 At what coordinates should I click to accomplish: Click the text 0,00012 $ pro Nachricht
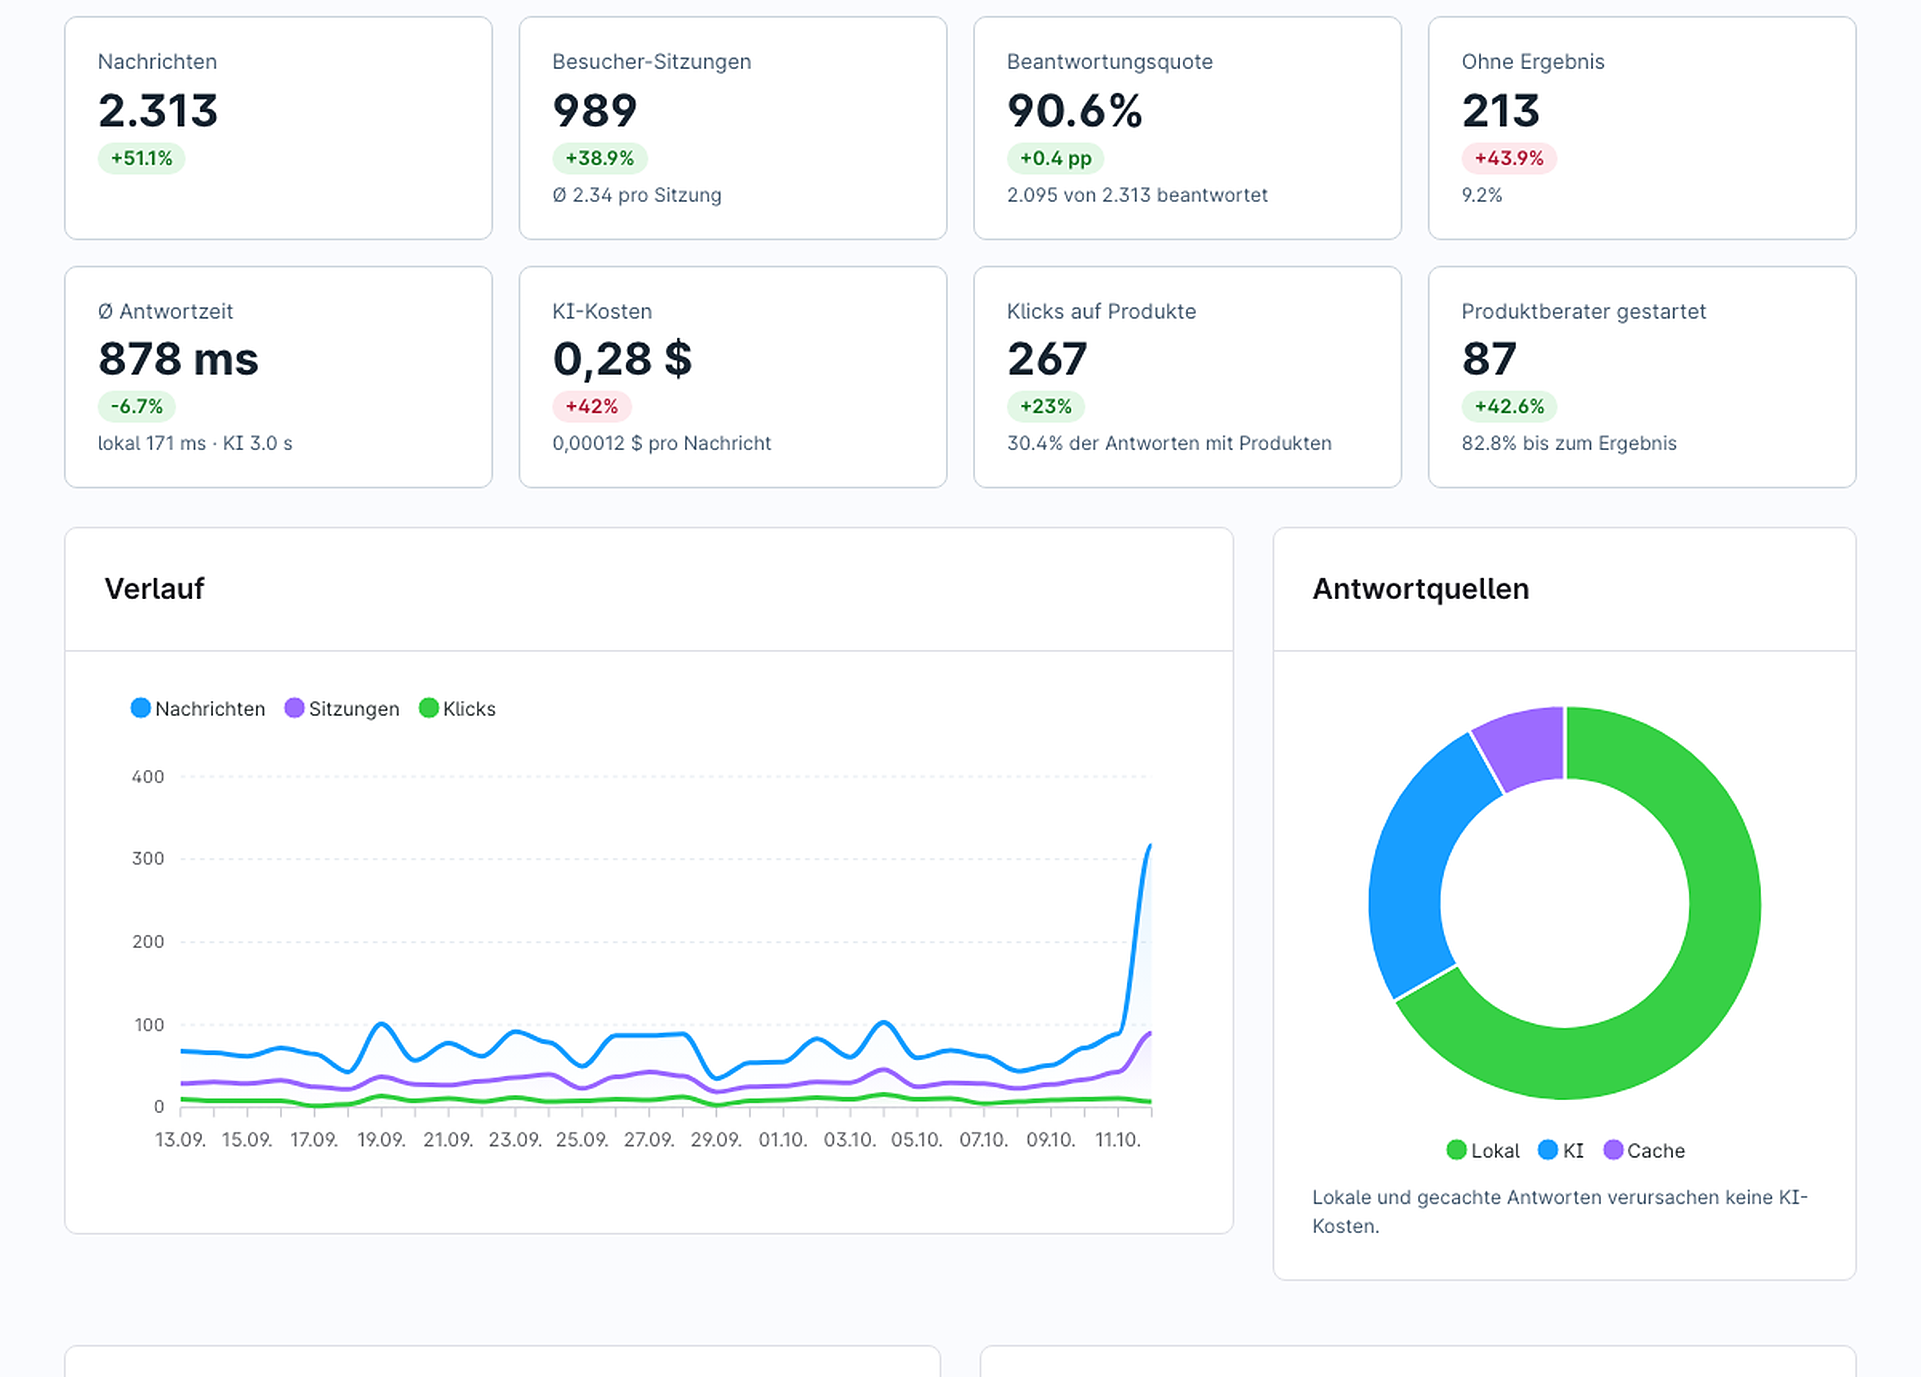click(x=662, y=443)
